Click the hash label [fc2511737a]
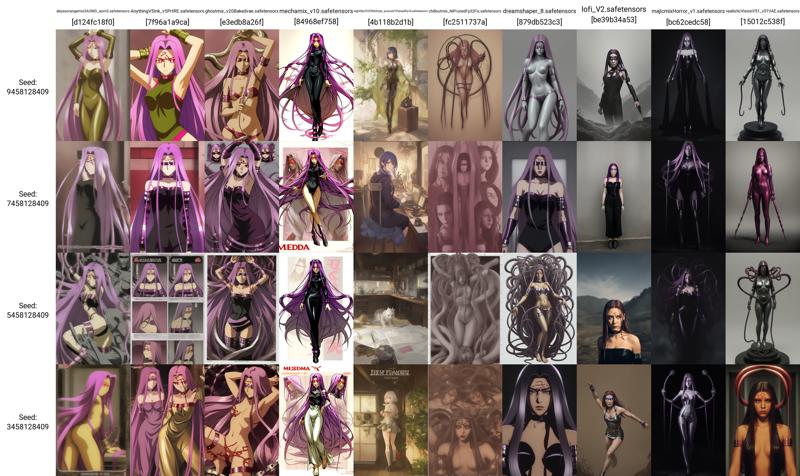800x476 pixels. click(465, 22)
